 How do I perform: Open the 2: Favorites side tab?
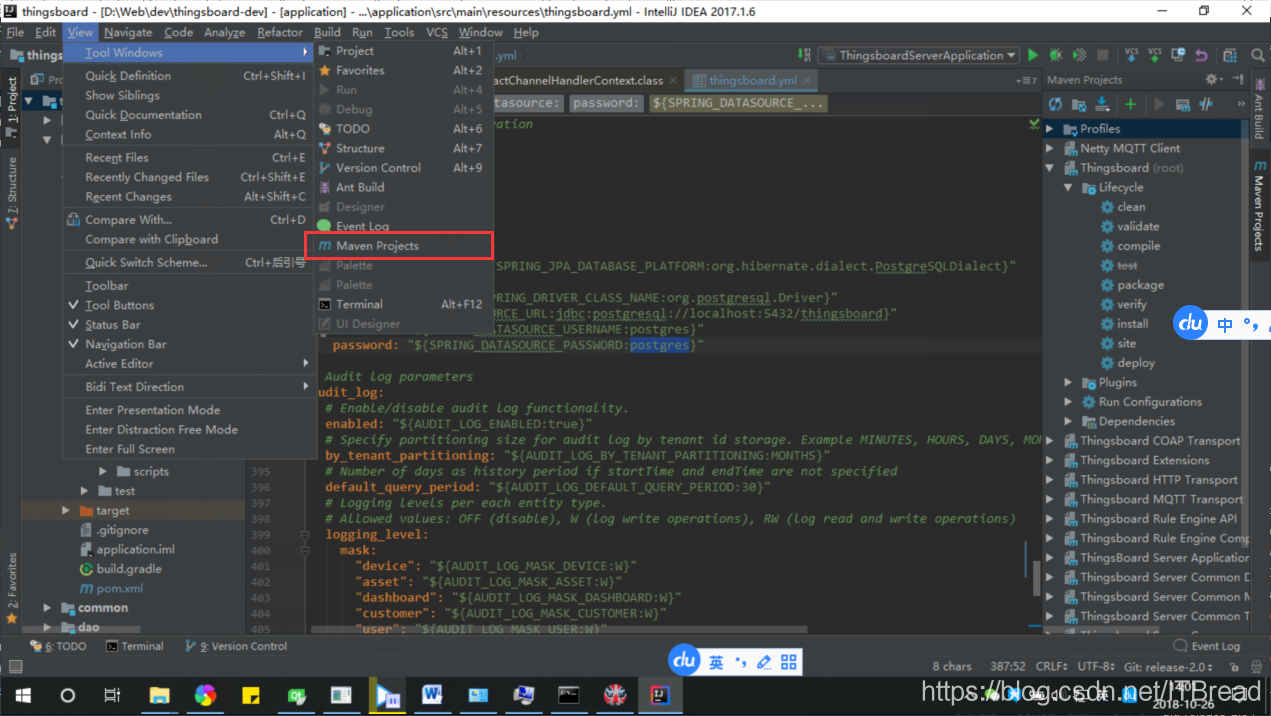tap(12, 588)
